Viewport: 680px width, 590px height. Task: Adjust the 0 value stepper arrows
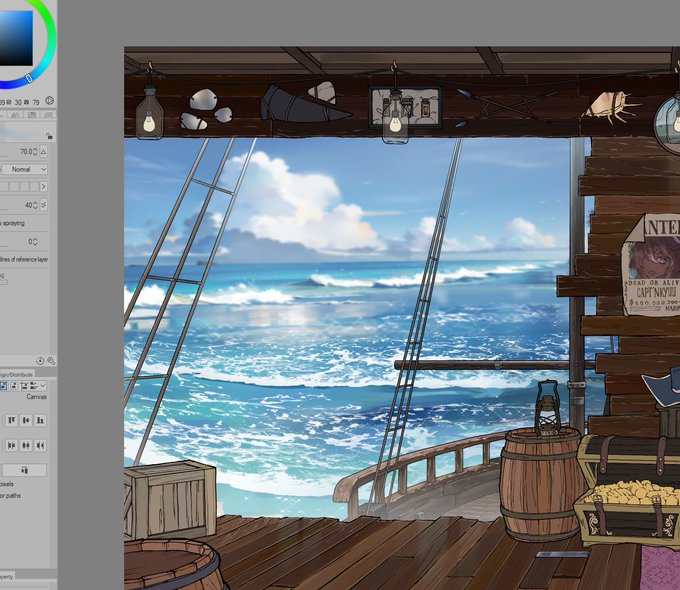pyautogui.click(x=35, y=242)
